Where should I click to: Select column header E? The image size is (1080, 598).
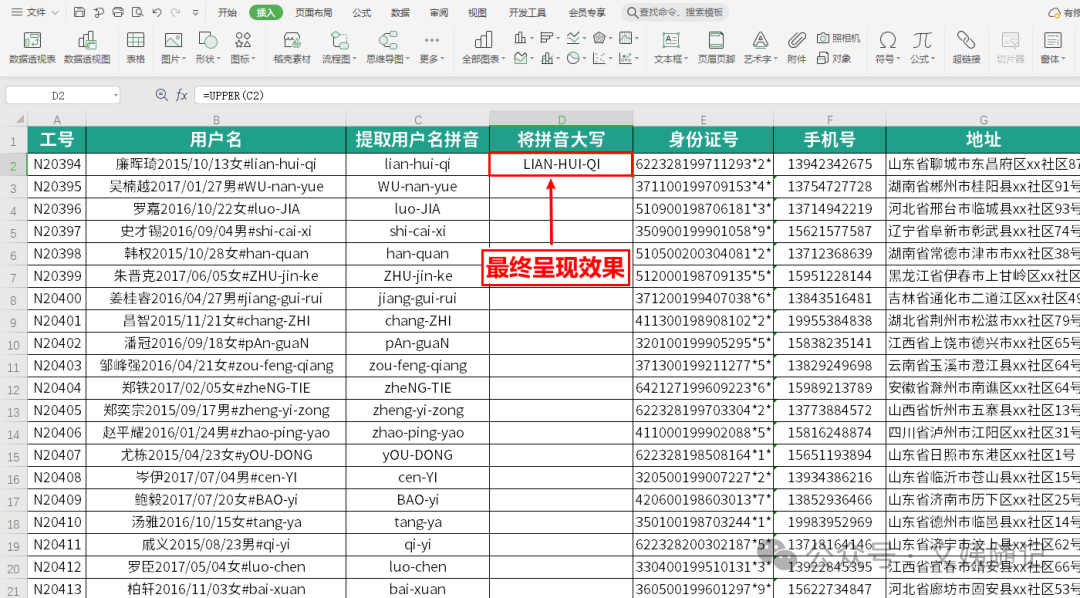(703, 119)
